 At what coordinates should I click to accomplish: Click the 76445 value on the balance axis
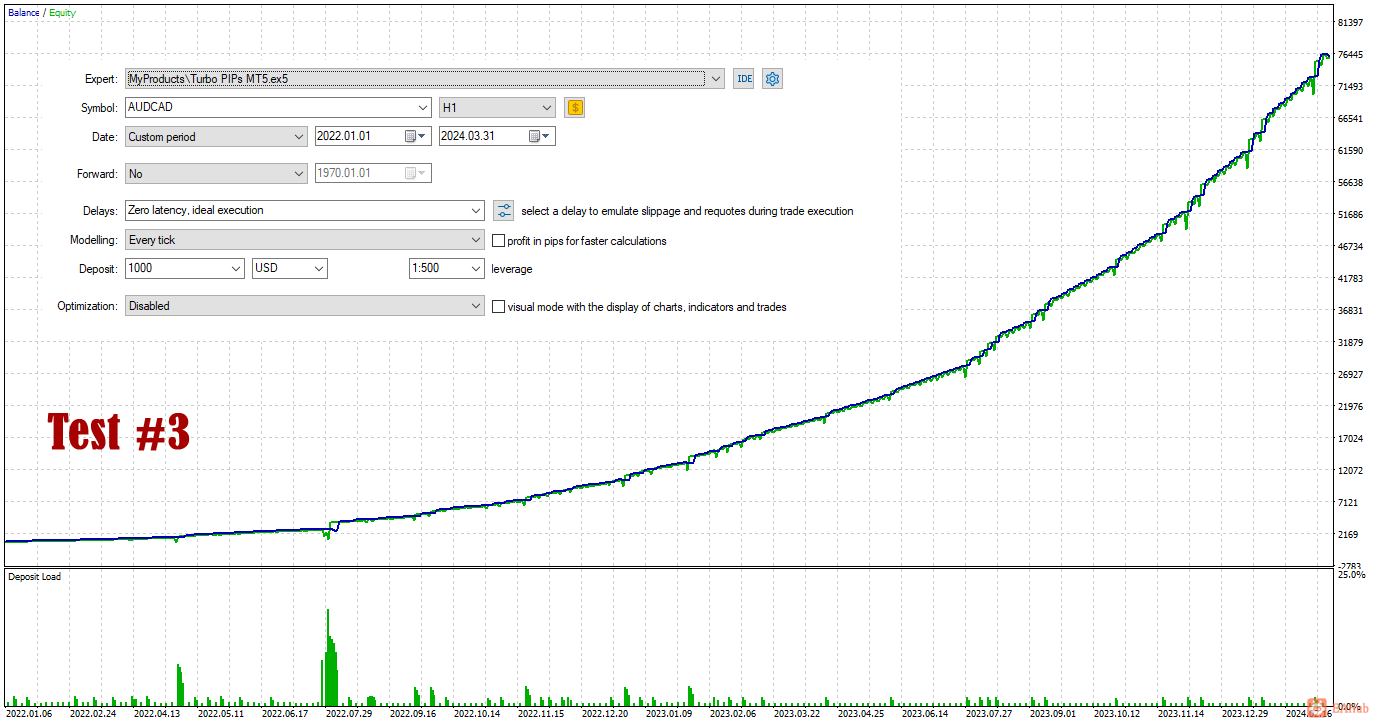(1350, 54)
